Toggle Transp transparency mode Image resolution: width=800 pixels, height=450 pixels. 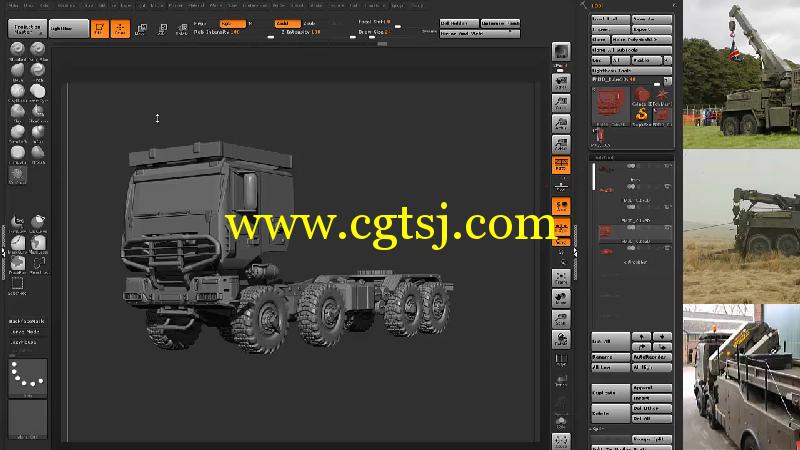point(561,381)
